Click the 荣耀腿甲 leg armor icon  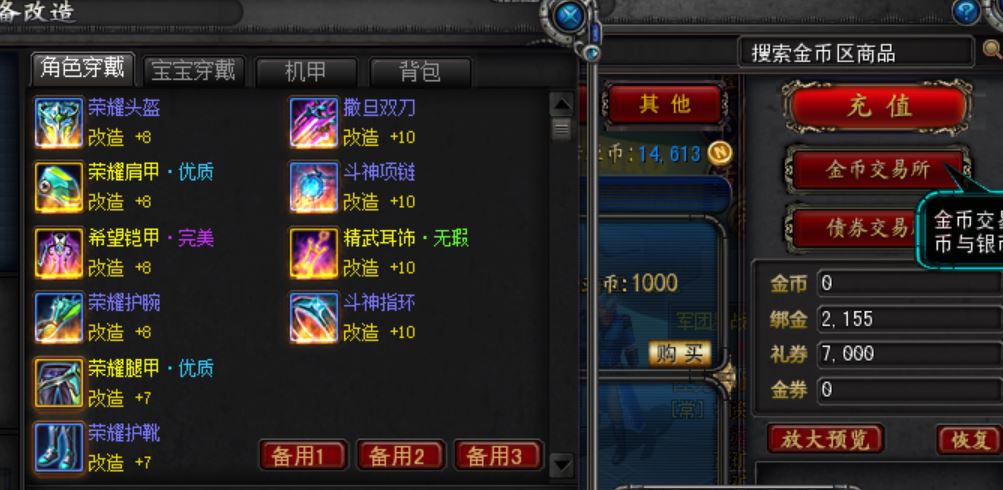tap(59, 383)
